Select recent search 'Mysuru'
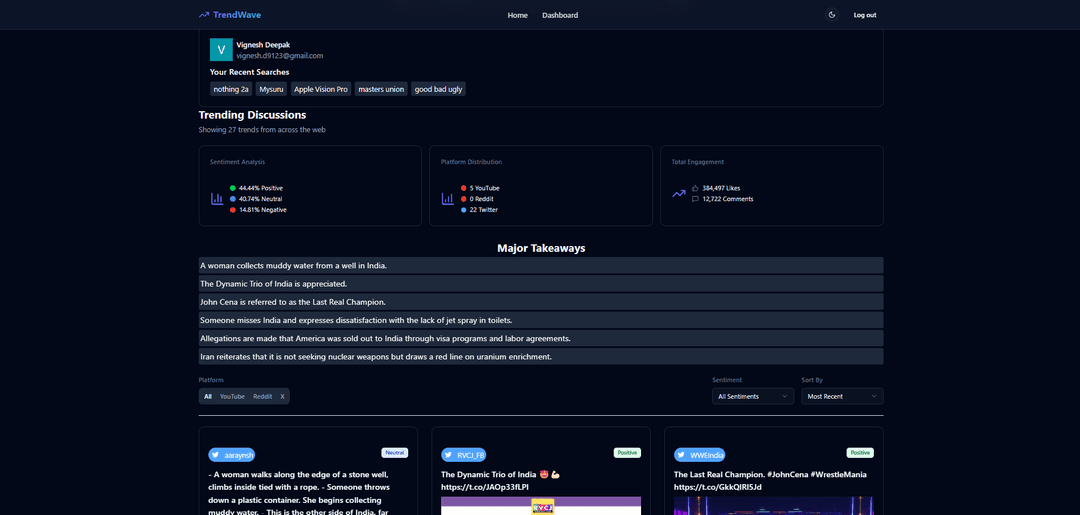Viewport: 1080px width, 515px height. (x=271, y=90)
